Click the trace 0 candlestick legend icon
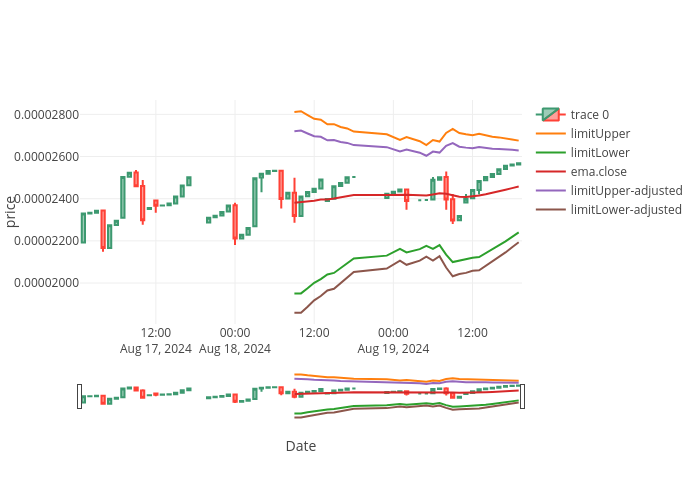 pos(551,115)
